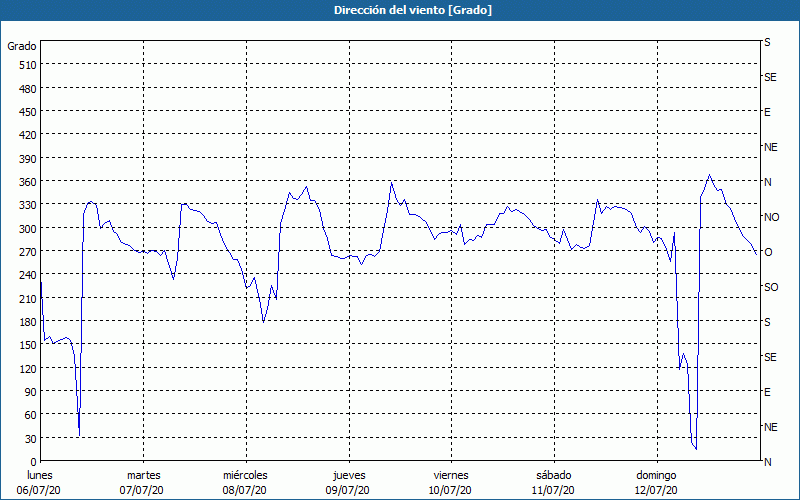Click the 'sábado' day label
The height and width of the screenshot is (500, 800).
tap(553, 475)
